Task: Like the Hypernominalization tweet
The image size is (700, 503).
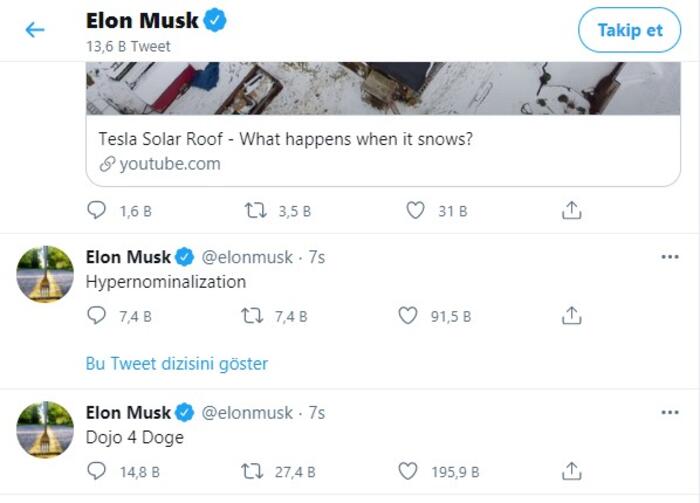Action: pyautogui.click(x=407, y=316)
